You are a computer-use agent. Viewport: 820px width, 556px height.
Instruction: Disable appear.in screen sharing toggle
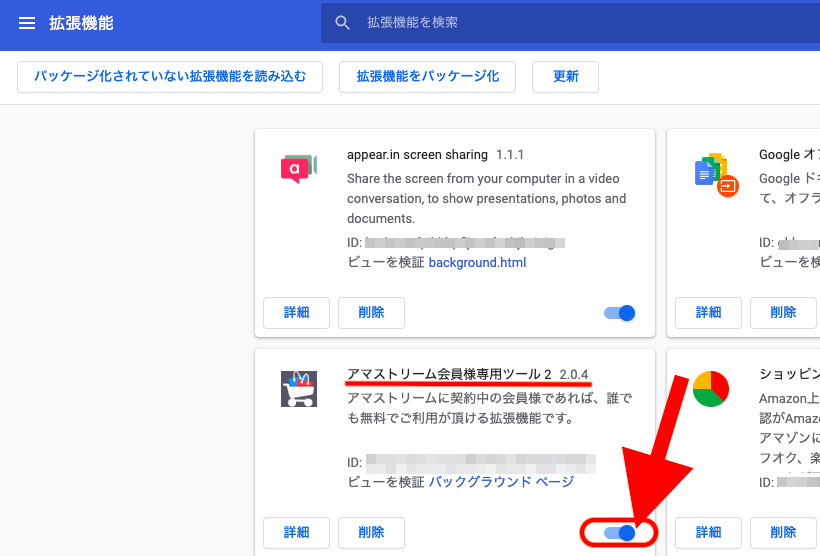[x=620, y=313]
